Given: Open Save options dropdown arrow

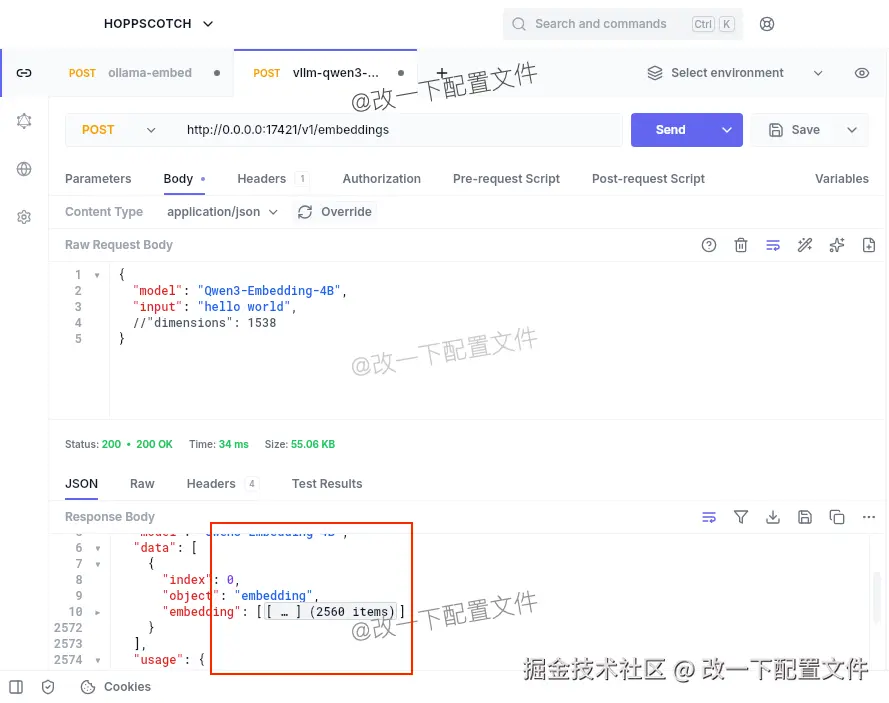Looking at the screenshot, I should click(852, 130).
